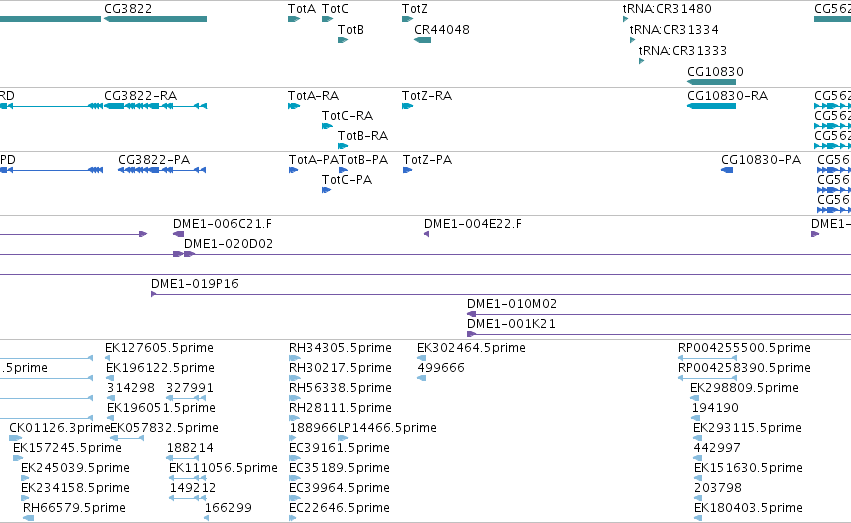Click EST RP004258390.5prime label
Image resolution: width=851 pixels, height=523 pixels.
tap(745, 368)
